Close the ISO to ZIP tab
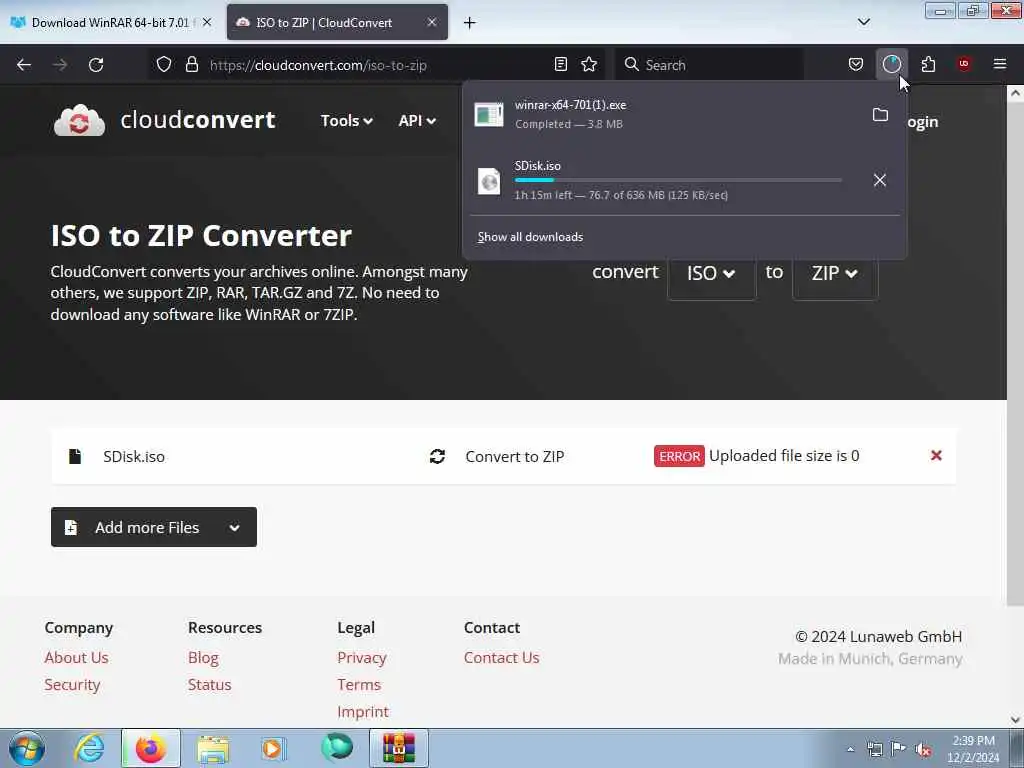 click(432, 22)
